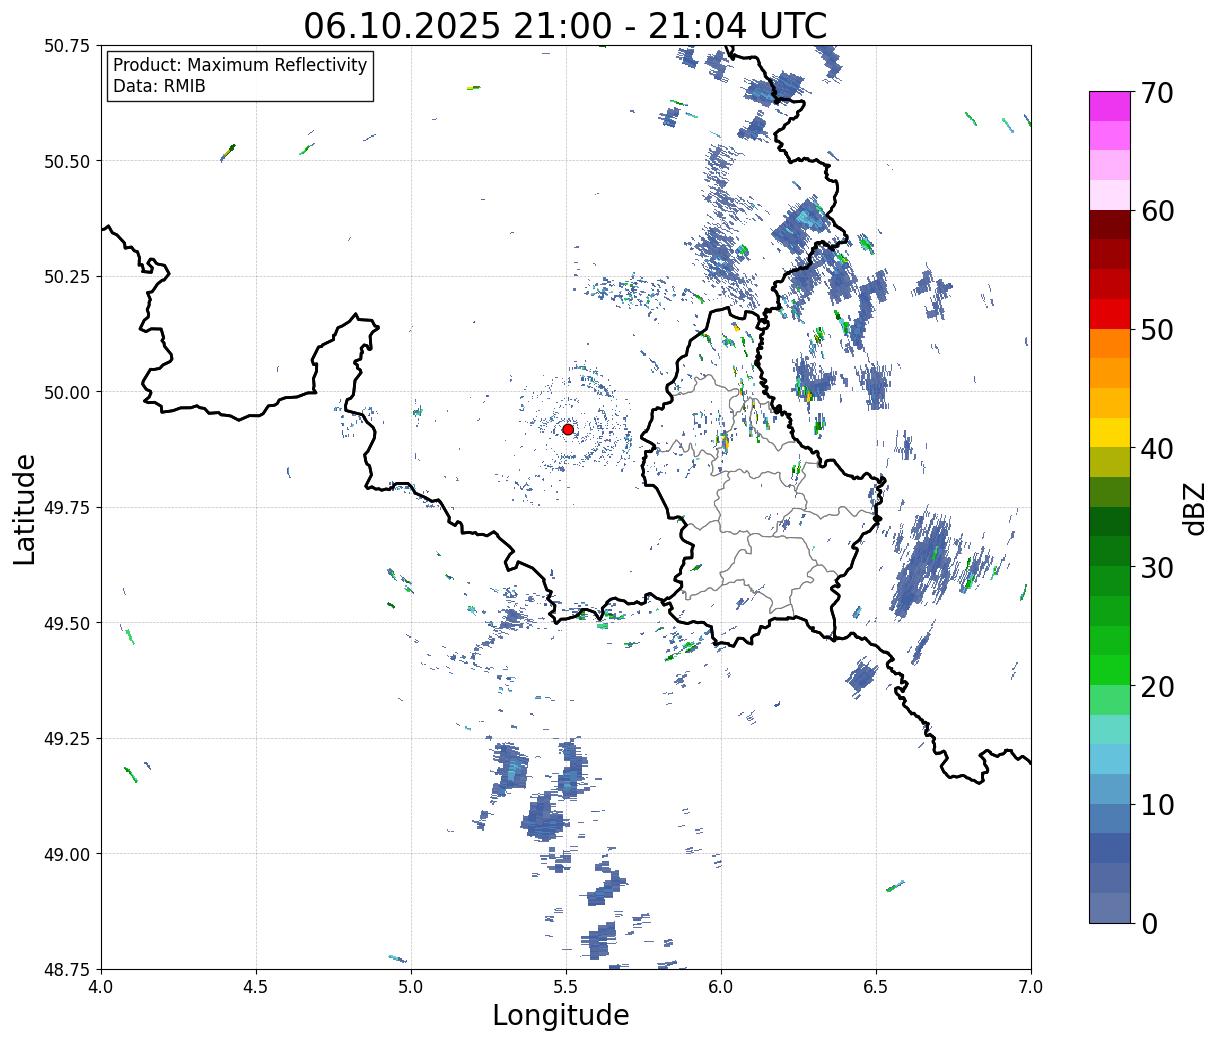Click latitude tick label "49.00"
1219x1040 pixels.
(66, 854)
